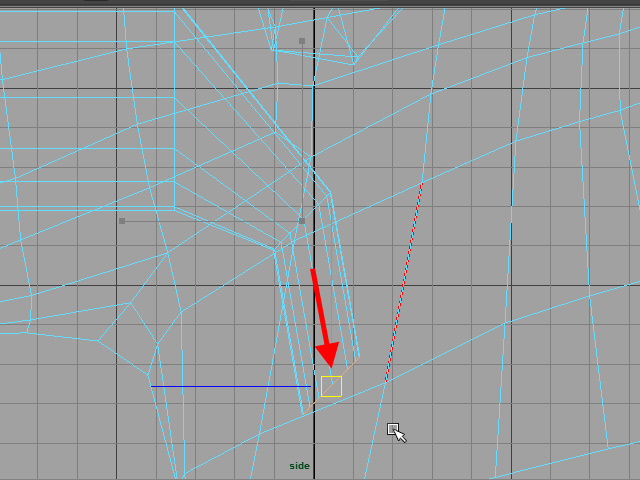The height and width of the screenshot is (480, 640).
Task: Click the blue horizontal Z-axis manipulator line
Action: (x=231, y=386)
